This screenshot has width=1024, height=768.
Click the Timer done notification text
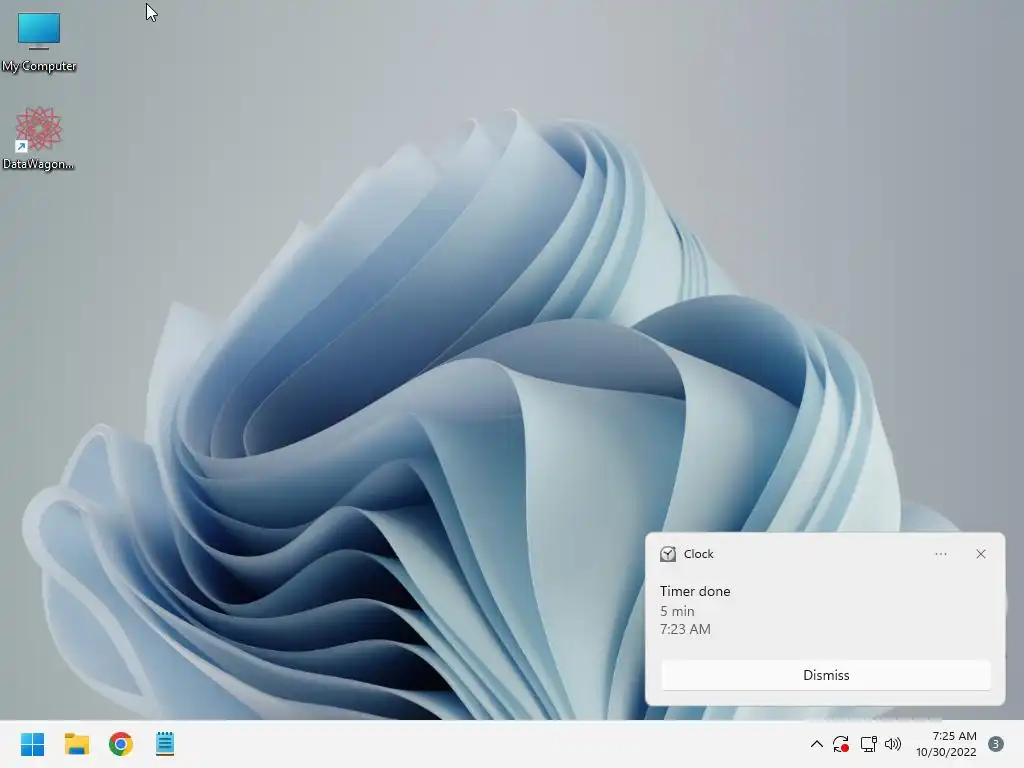[695, 591]
